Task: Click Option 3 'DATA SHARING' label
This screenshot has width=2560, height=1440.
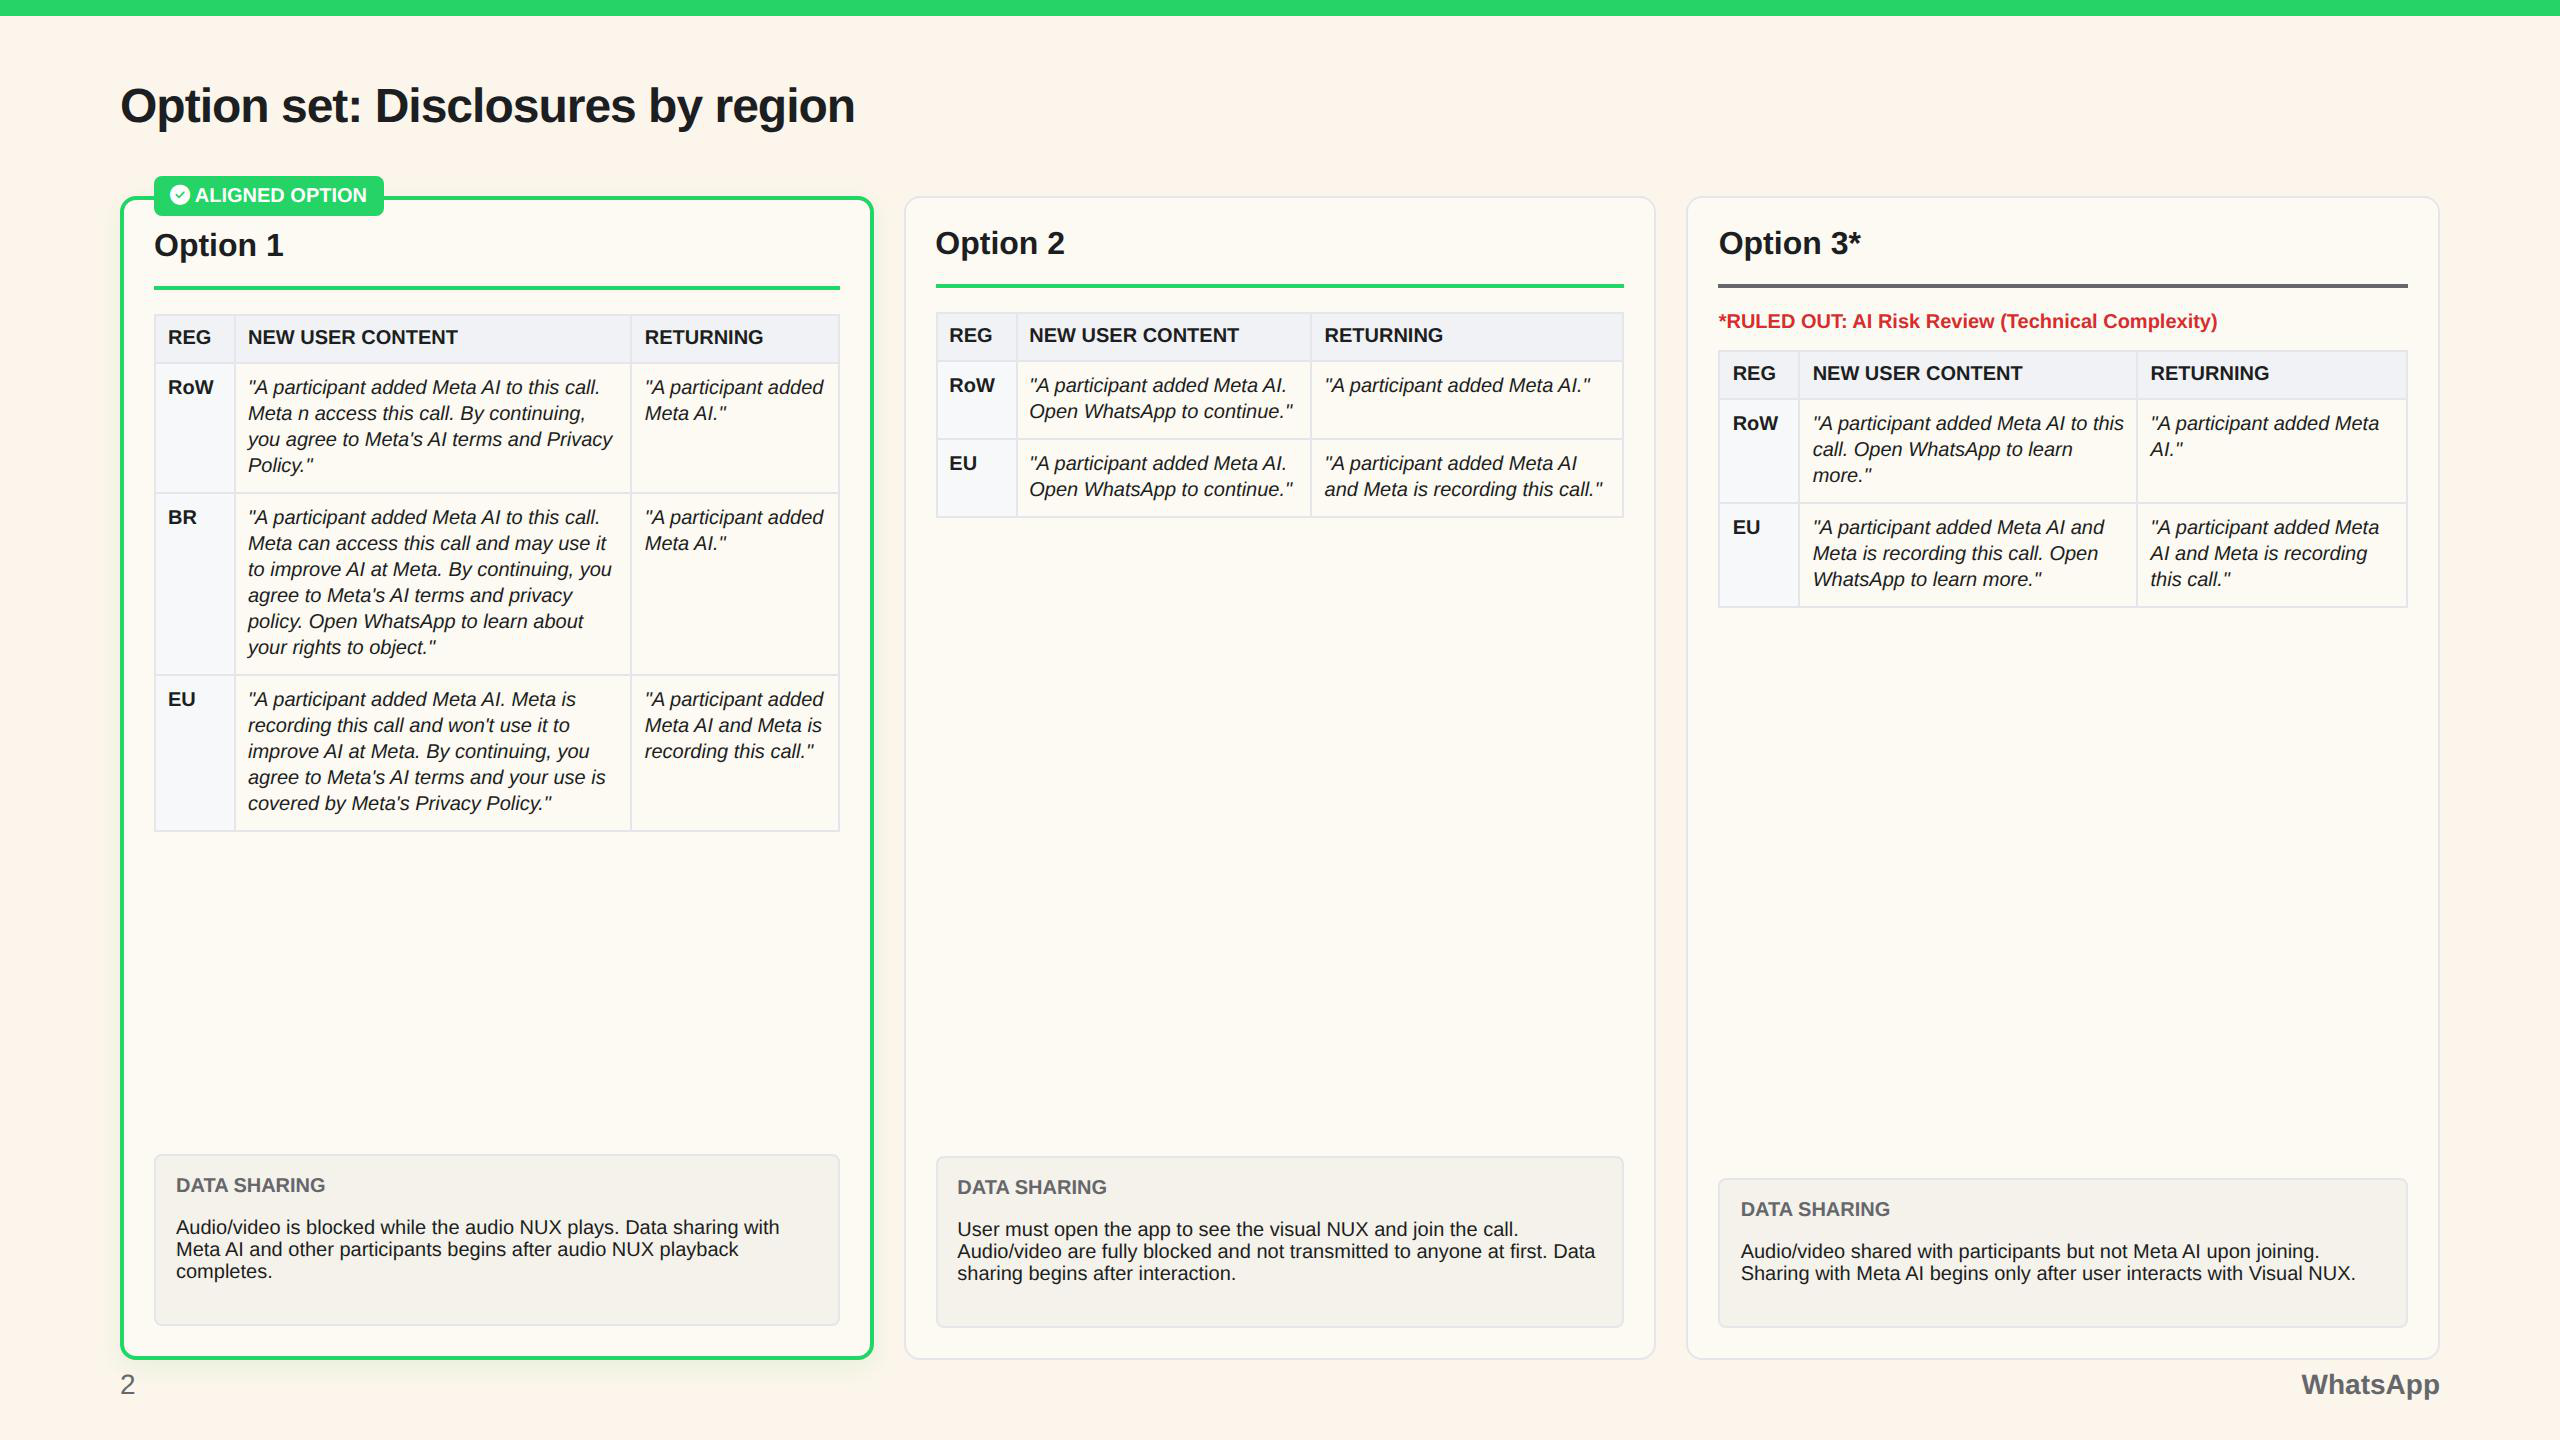Action: pos(1815,1210)
